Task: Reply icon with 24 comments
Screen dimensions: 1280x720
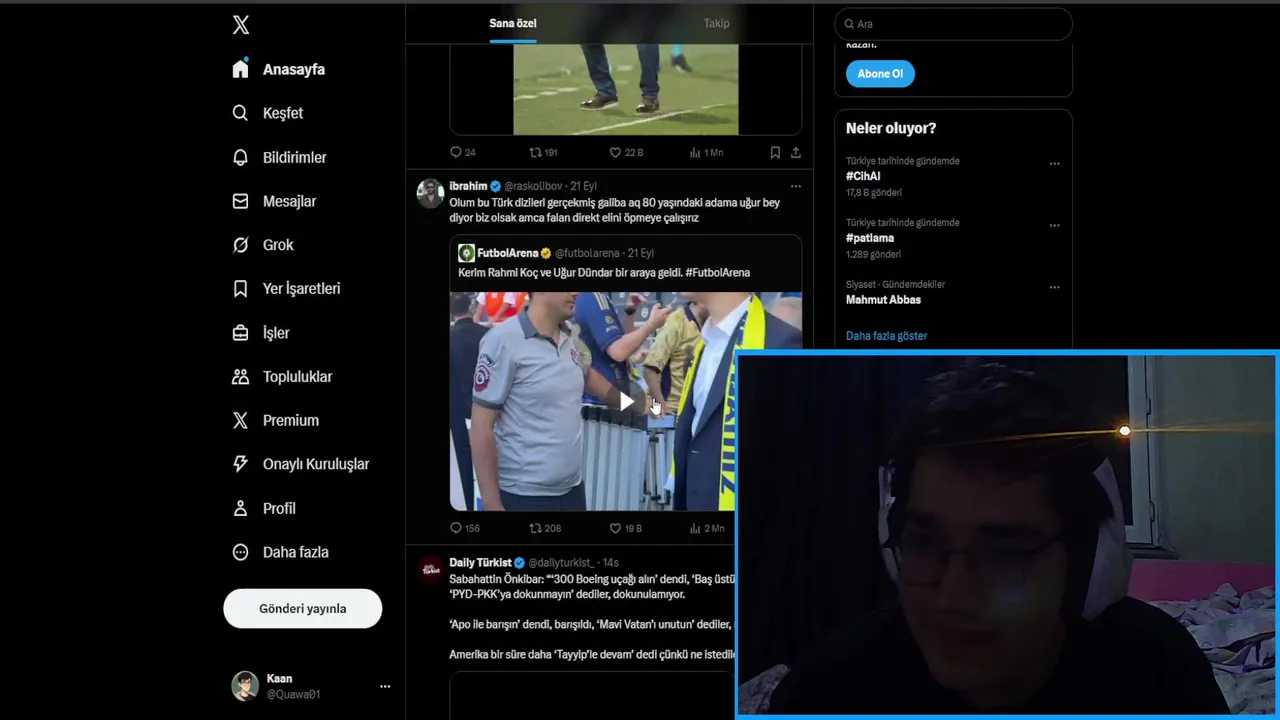Action: pos(456,153)
